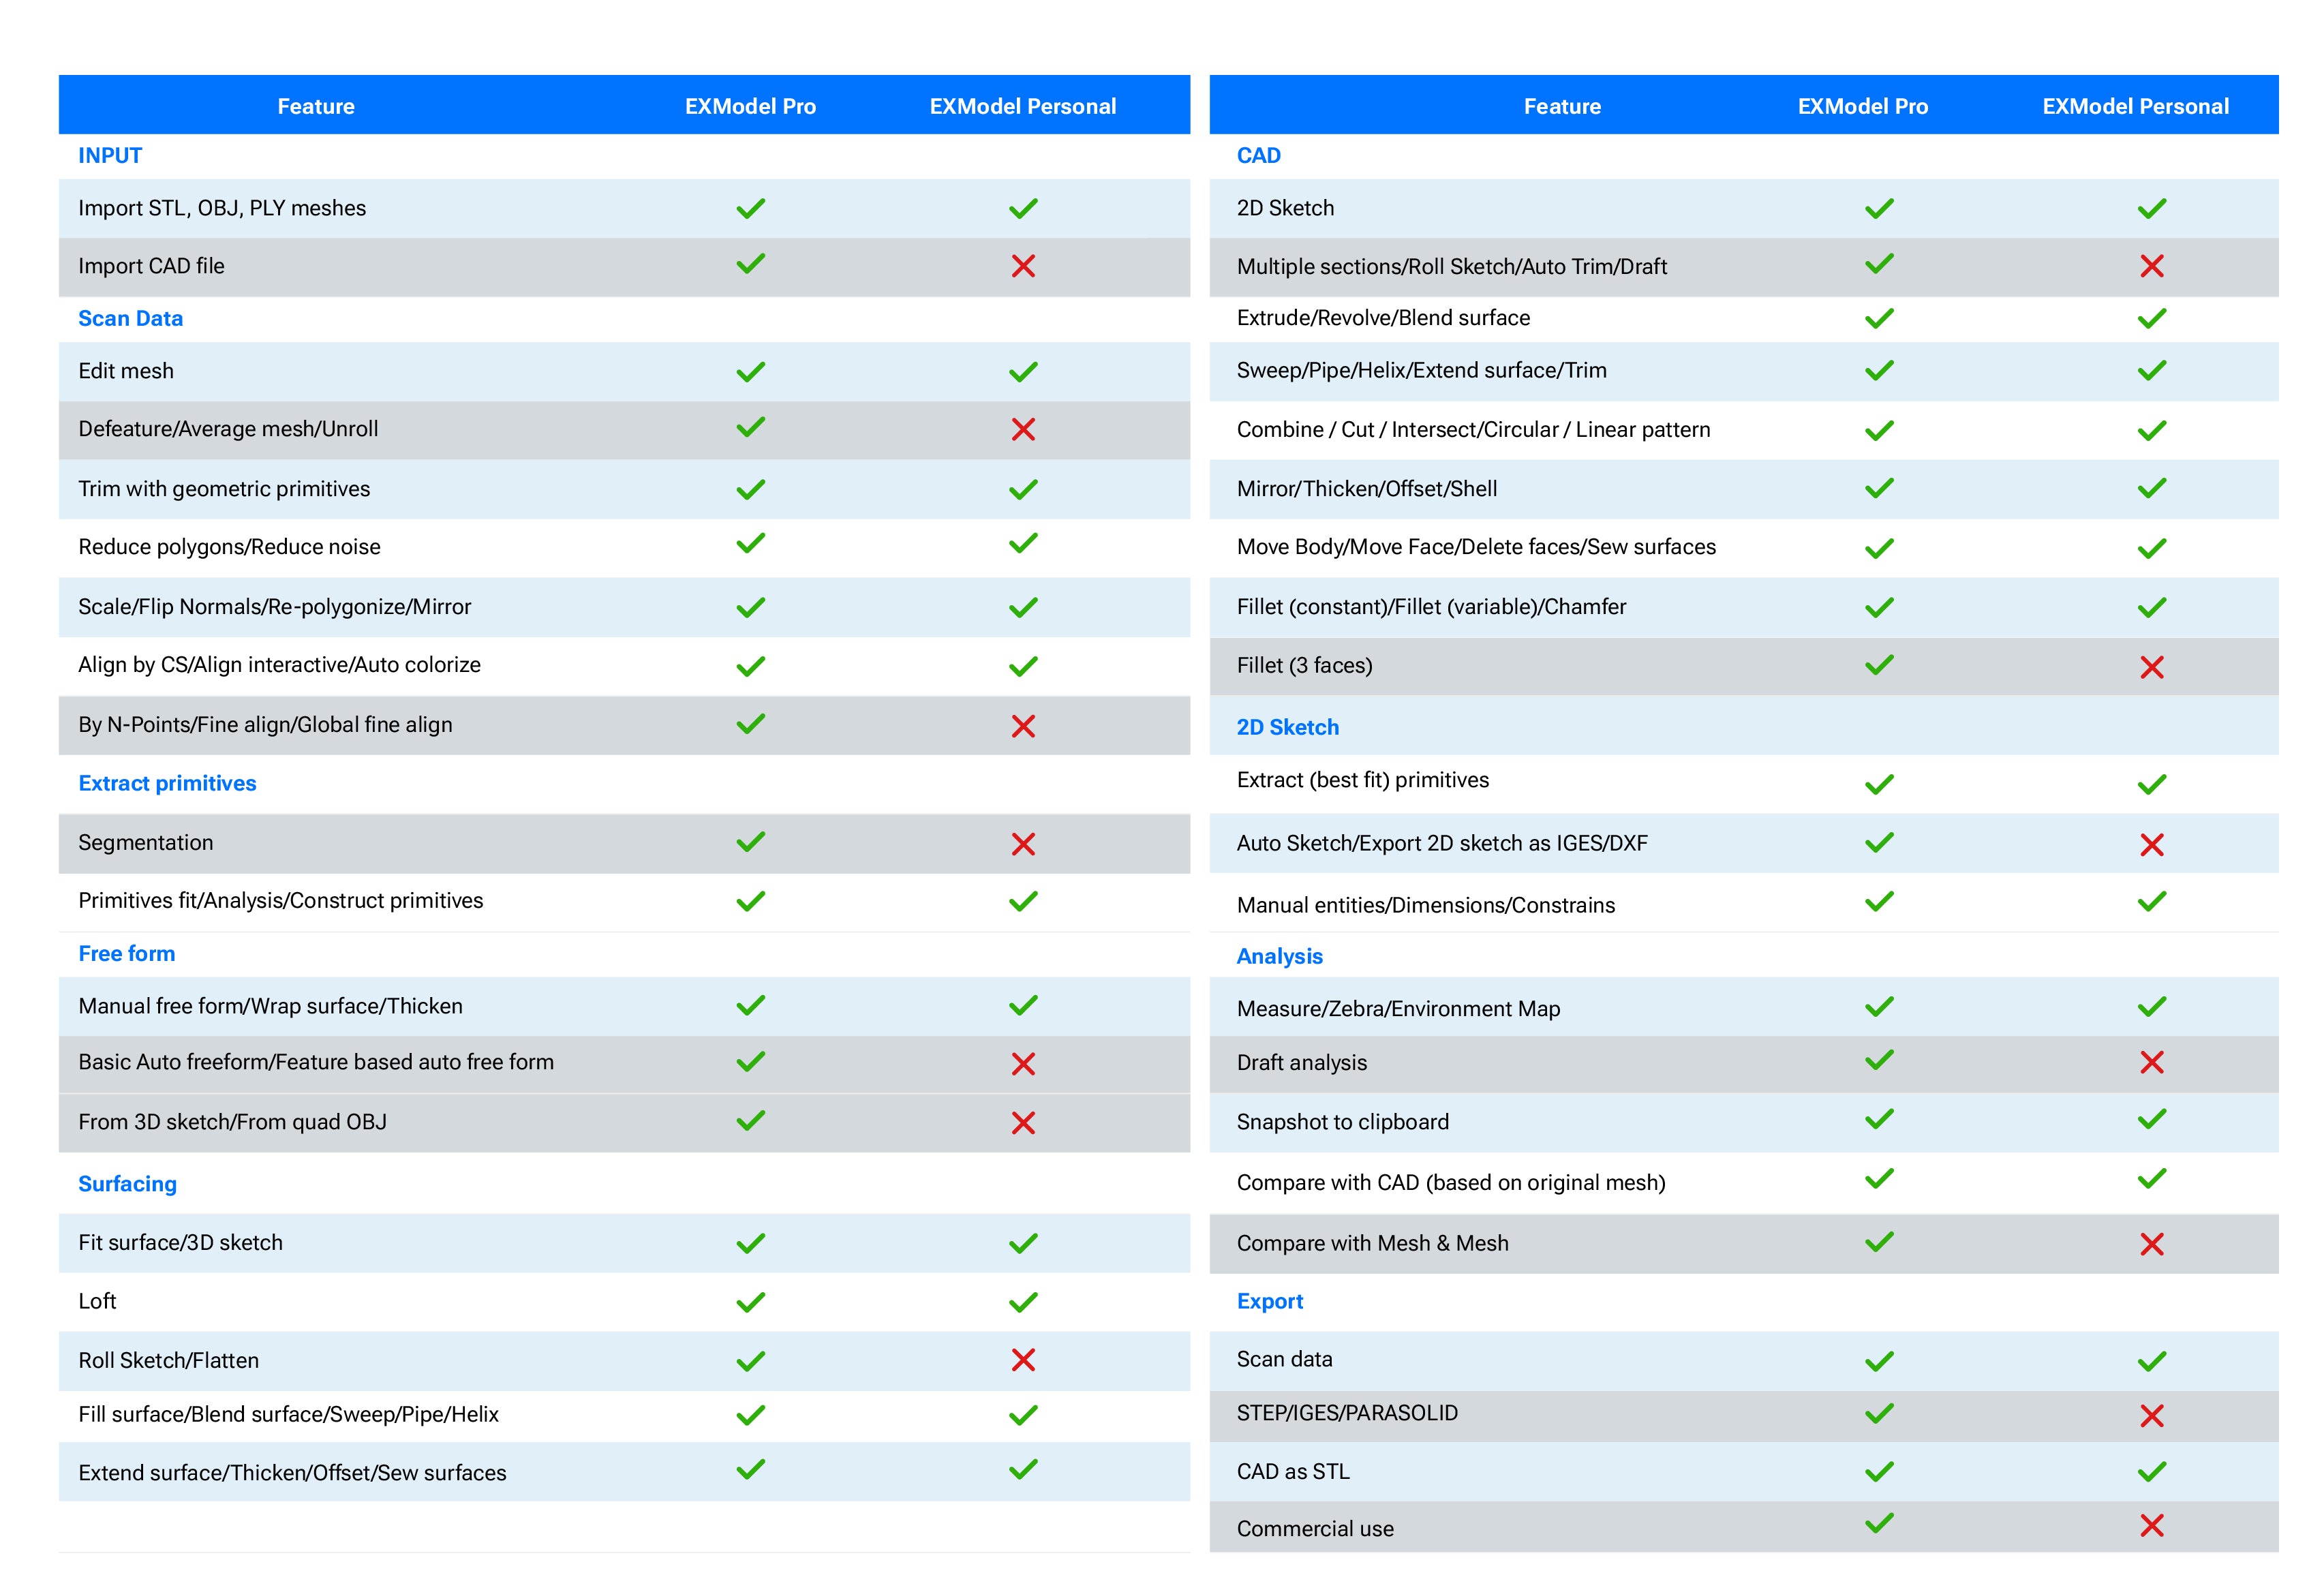Viewport: 2324px width, 1575px height.
Task: Click red X for Draft analysis row
Action: 2151,1062
